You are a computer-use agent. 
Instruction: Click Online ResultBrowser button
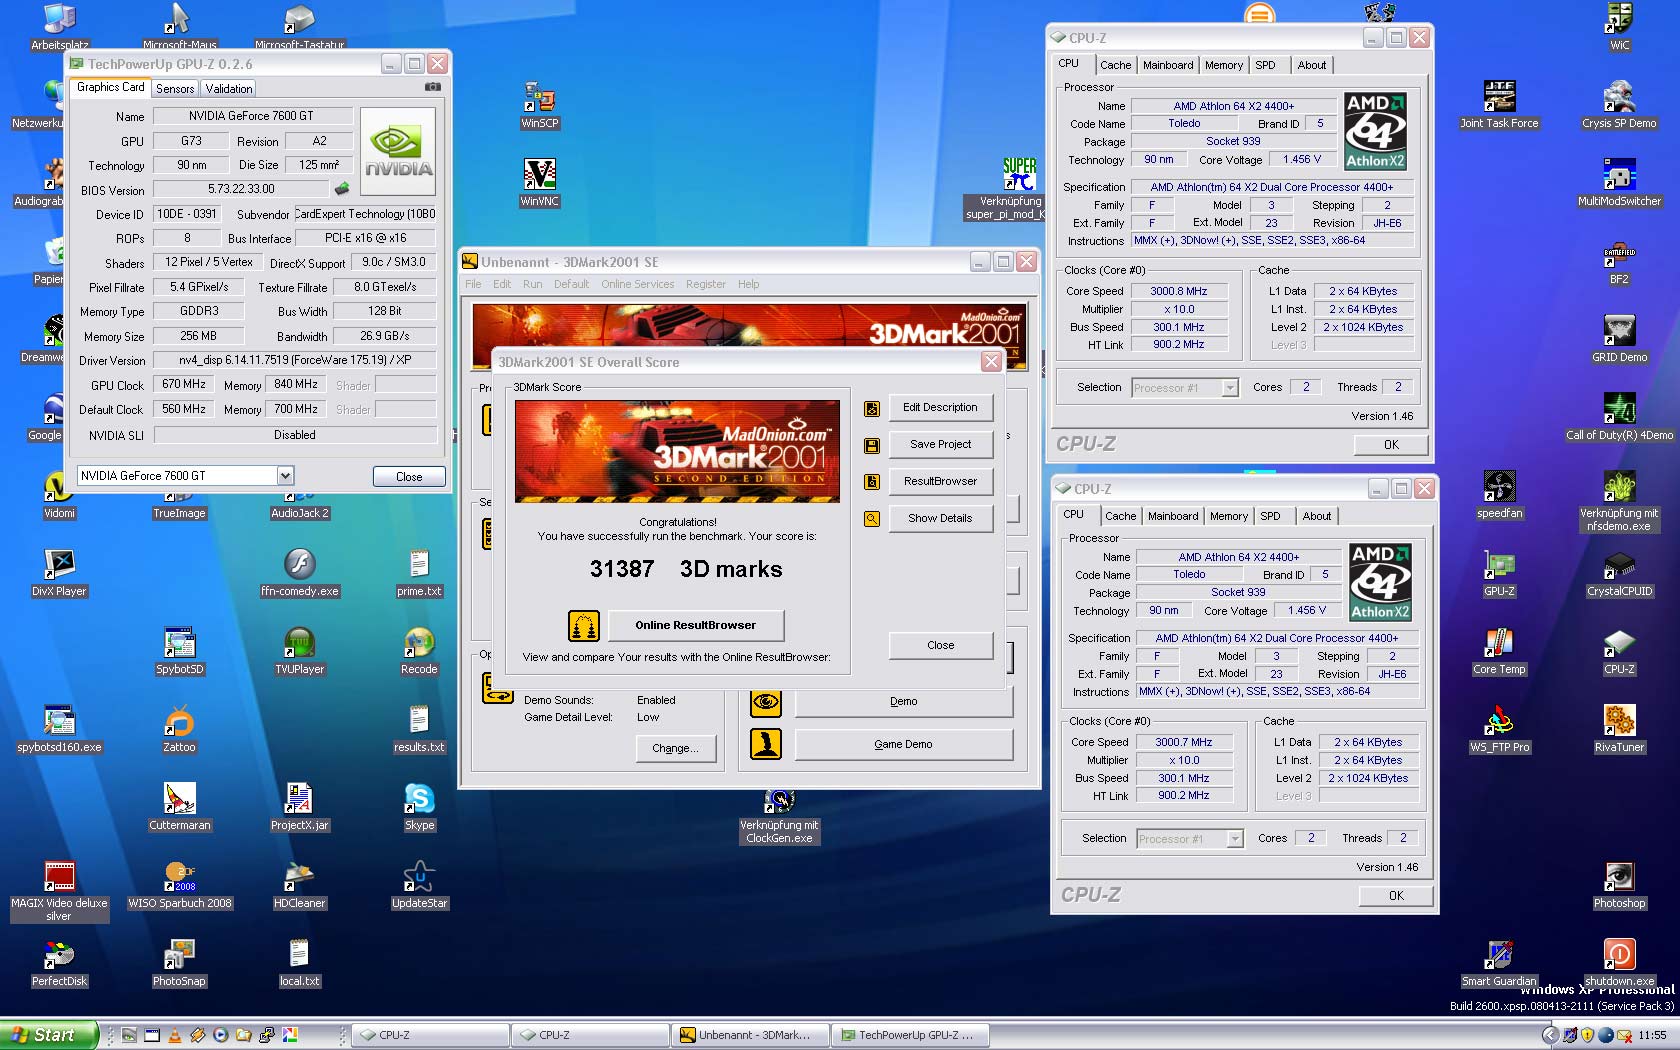point(695,626)
